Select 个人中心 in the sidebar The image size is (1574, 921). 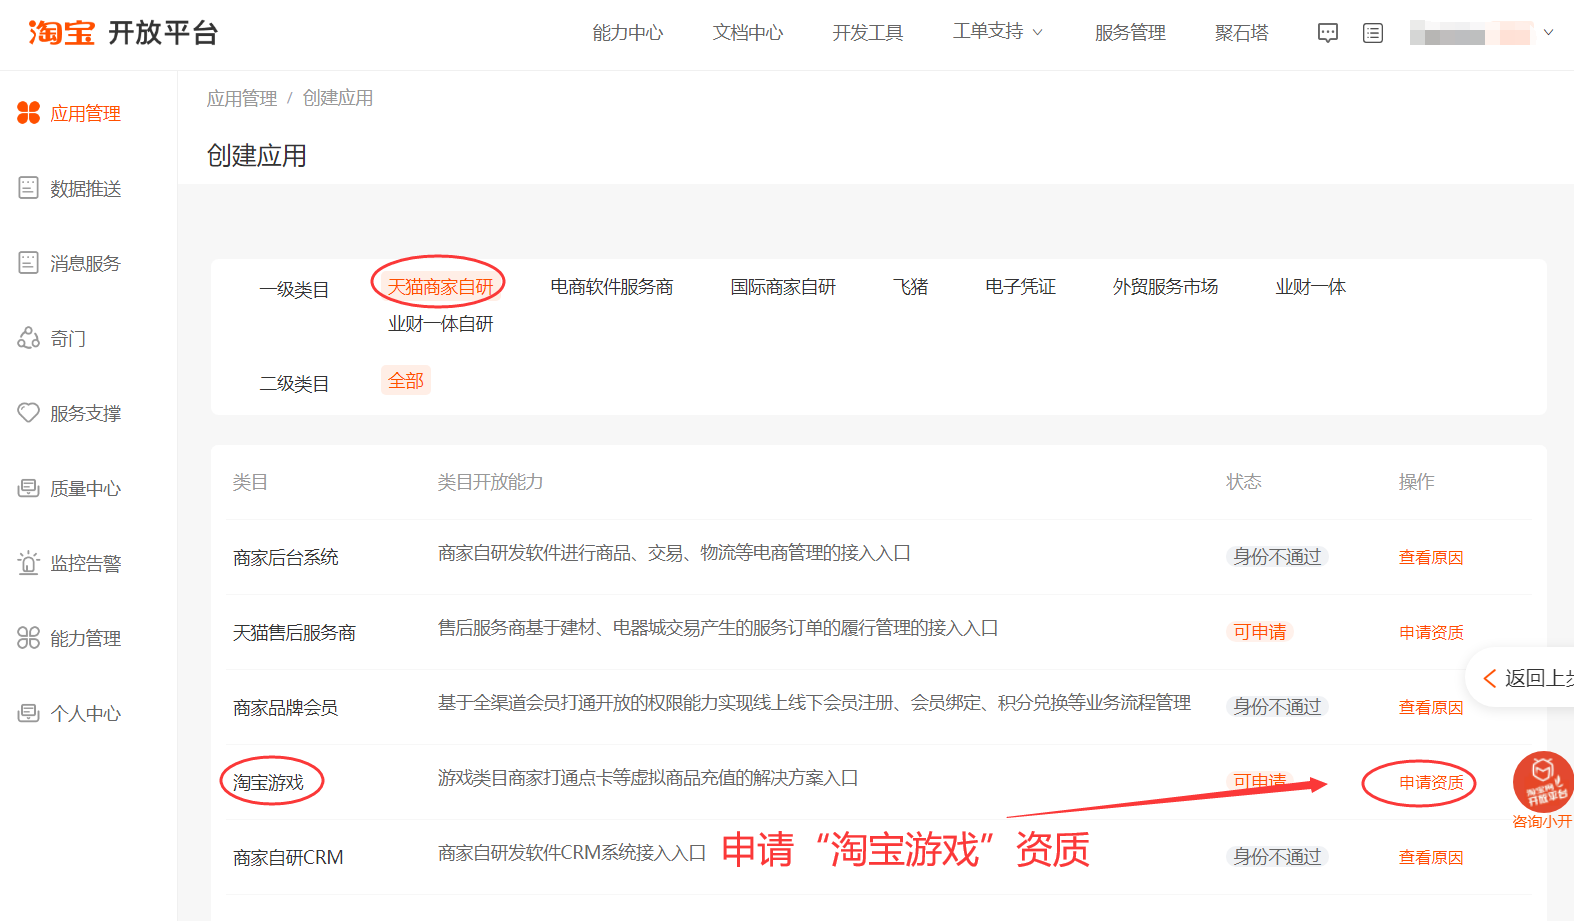pos(86,714)
